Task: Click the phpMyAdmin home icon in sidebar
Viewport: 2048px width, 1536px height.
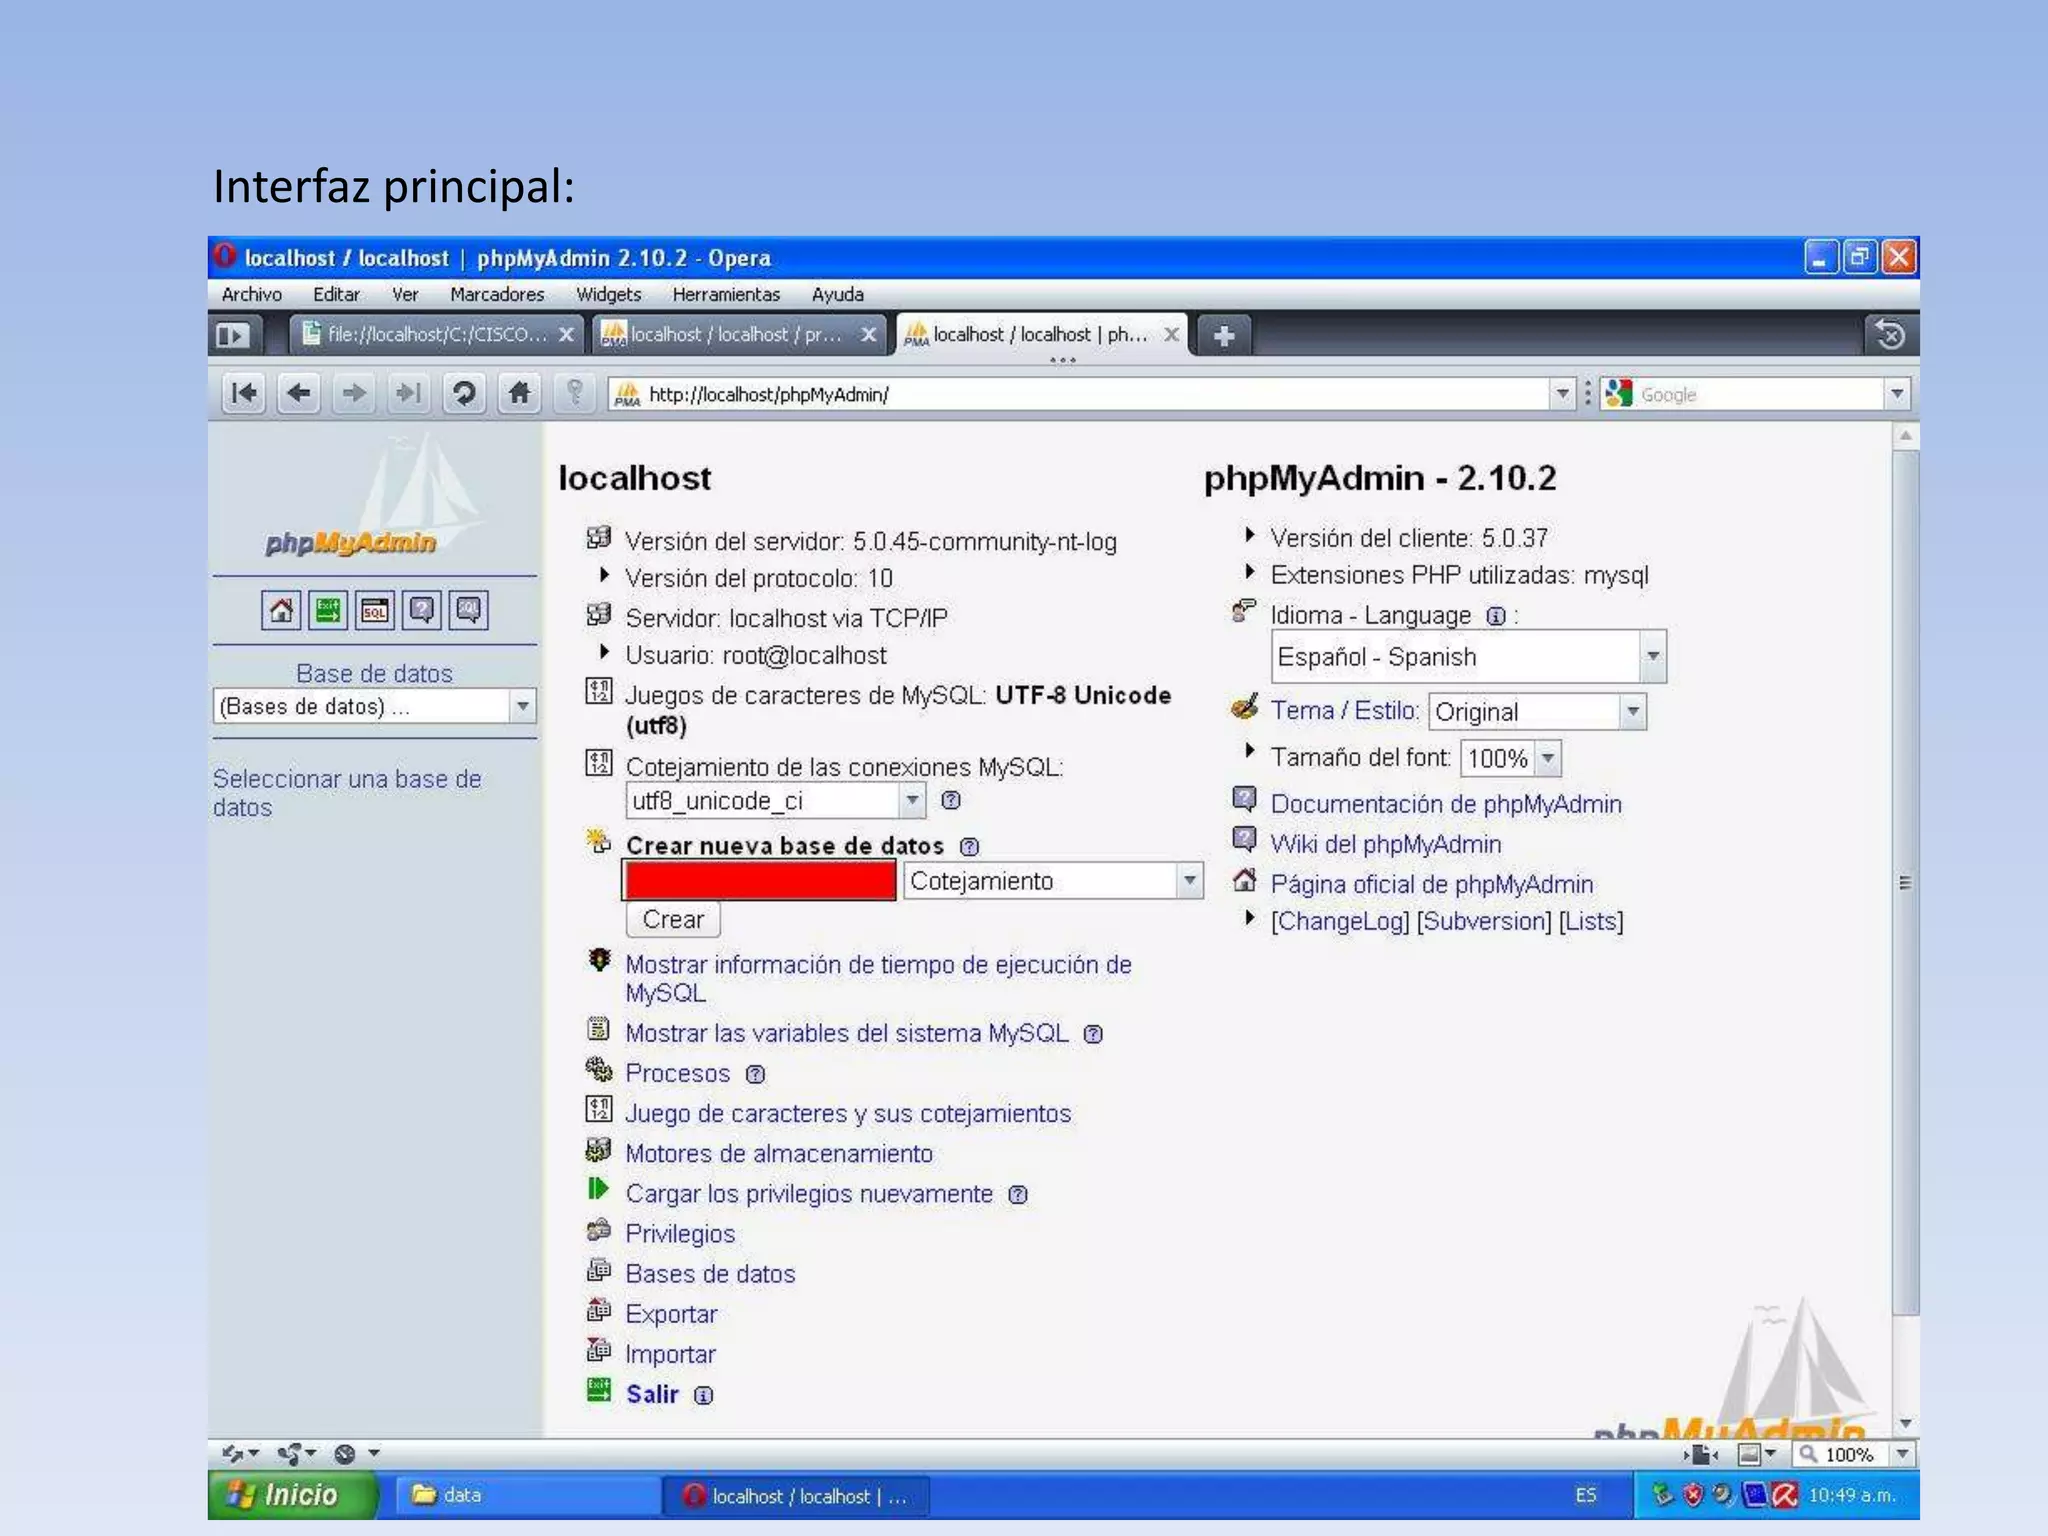Action: tap(281, 610)
